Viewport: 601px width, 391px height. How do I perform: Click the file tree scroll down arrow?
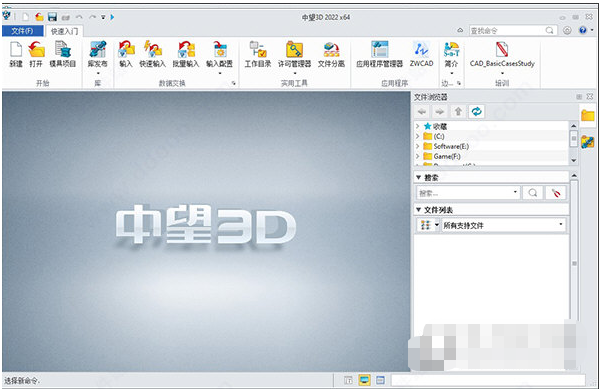click(574, 160)
